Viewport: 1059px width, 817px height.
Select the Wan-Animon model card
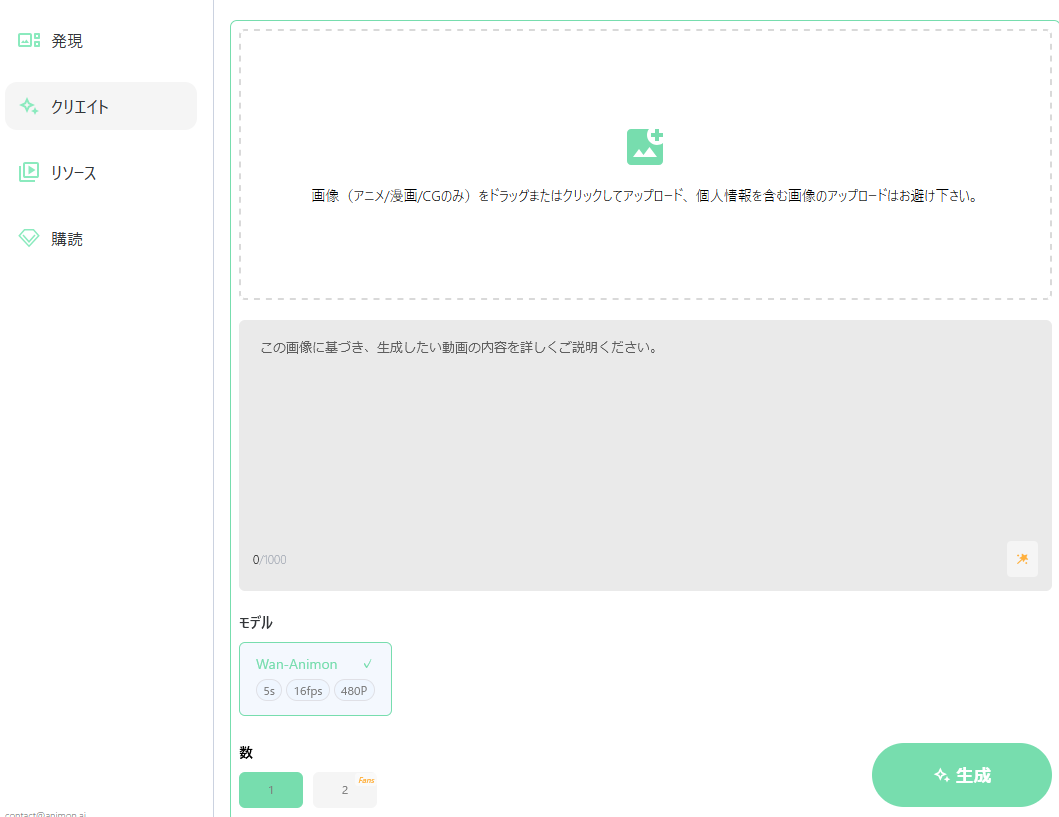pos(315,678)
